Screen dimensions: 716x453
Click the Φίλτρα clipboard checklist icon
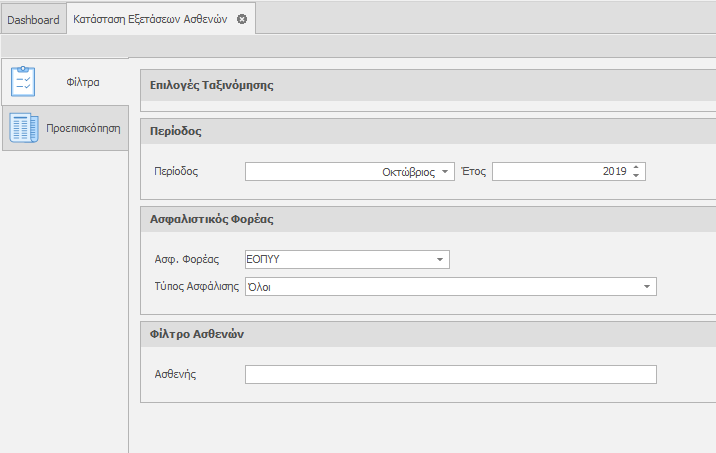(23, 81)
